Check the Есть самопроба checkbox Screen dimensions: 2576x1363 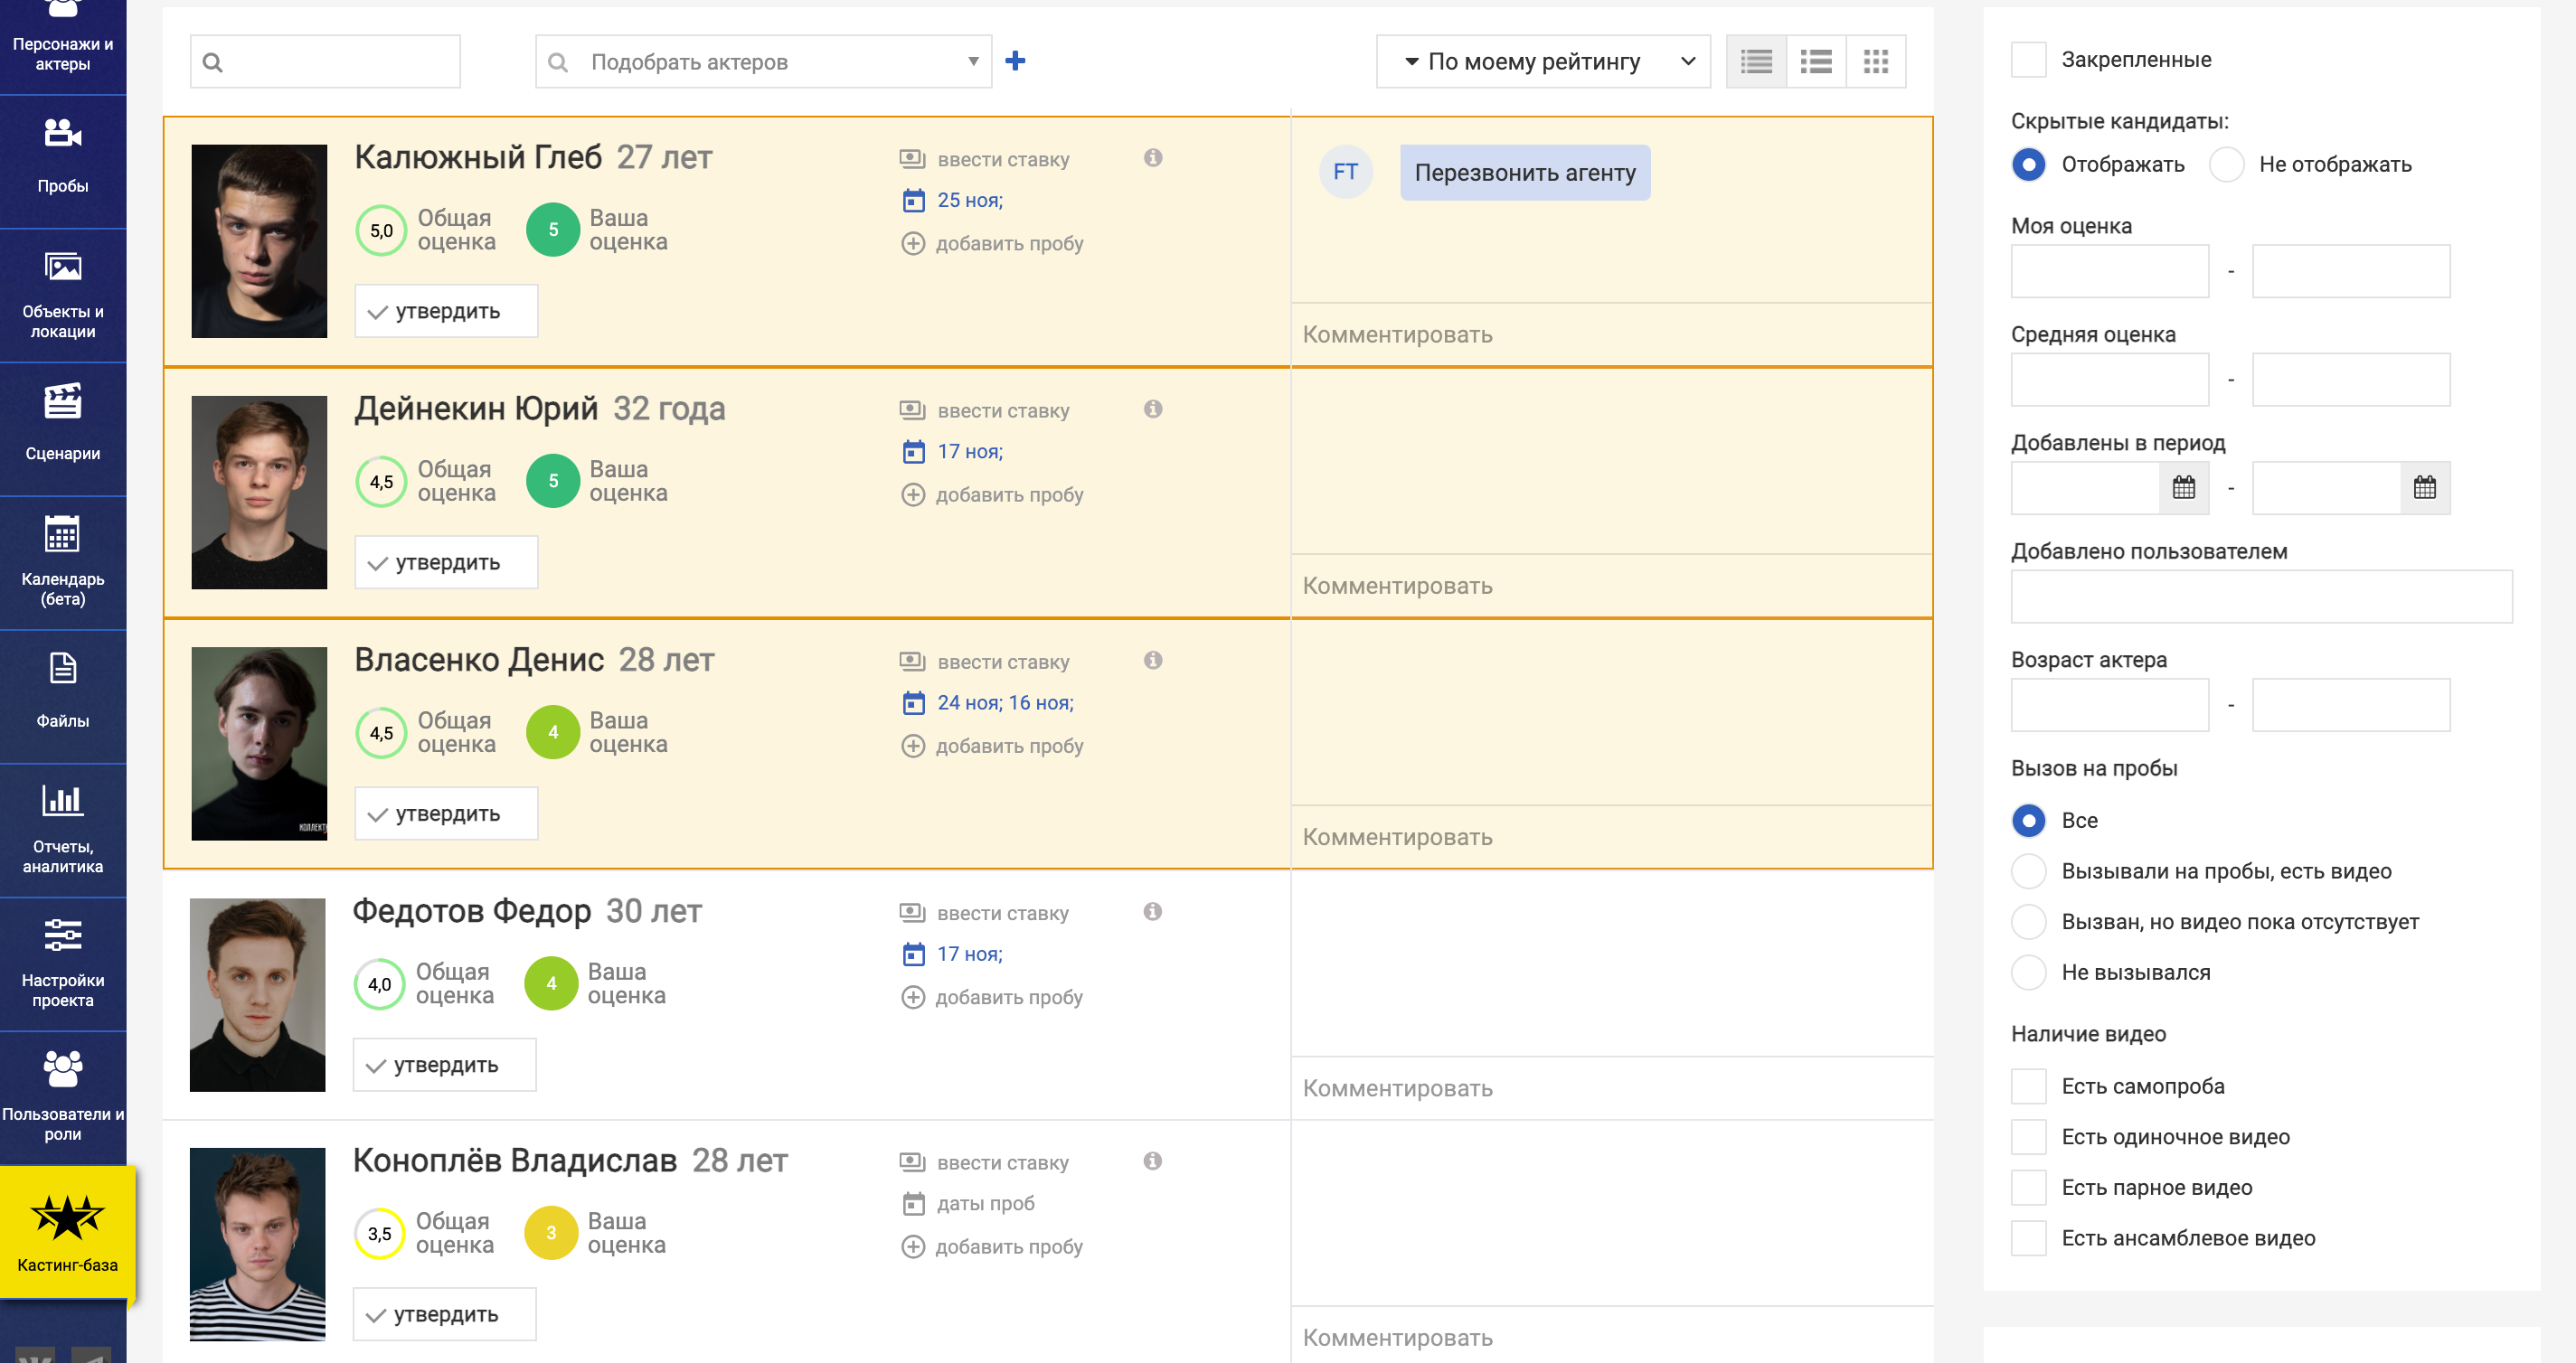tap(2028, 1086)
